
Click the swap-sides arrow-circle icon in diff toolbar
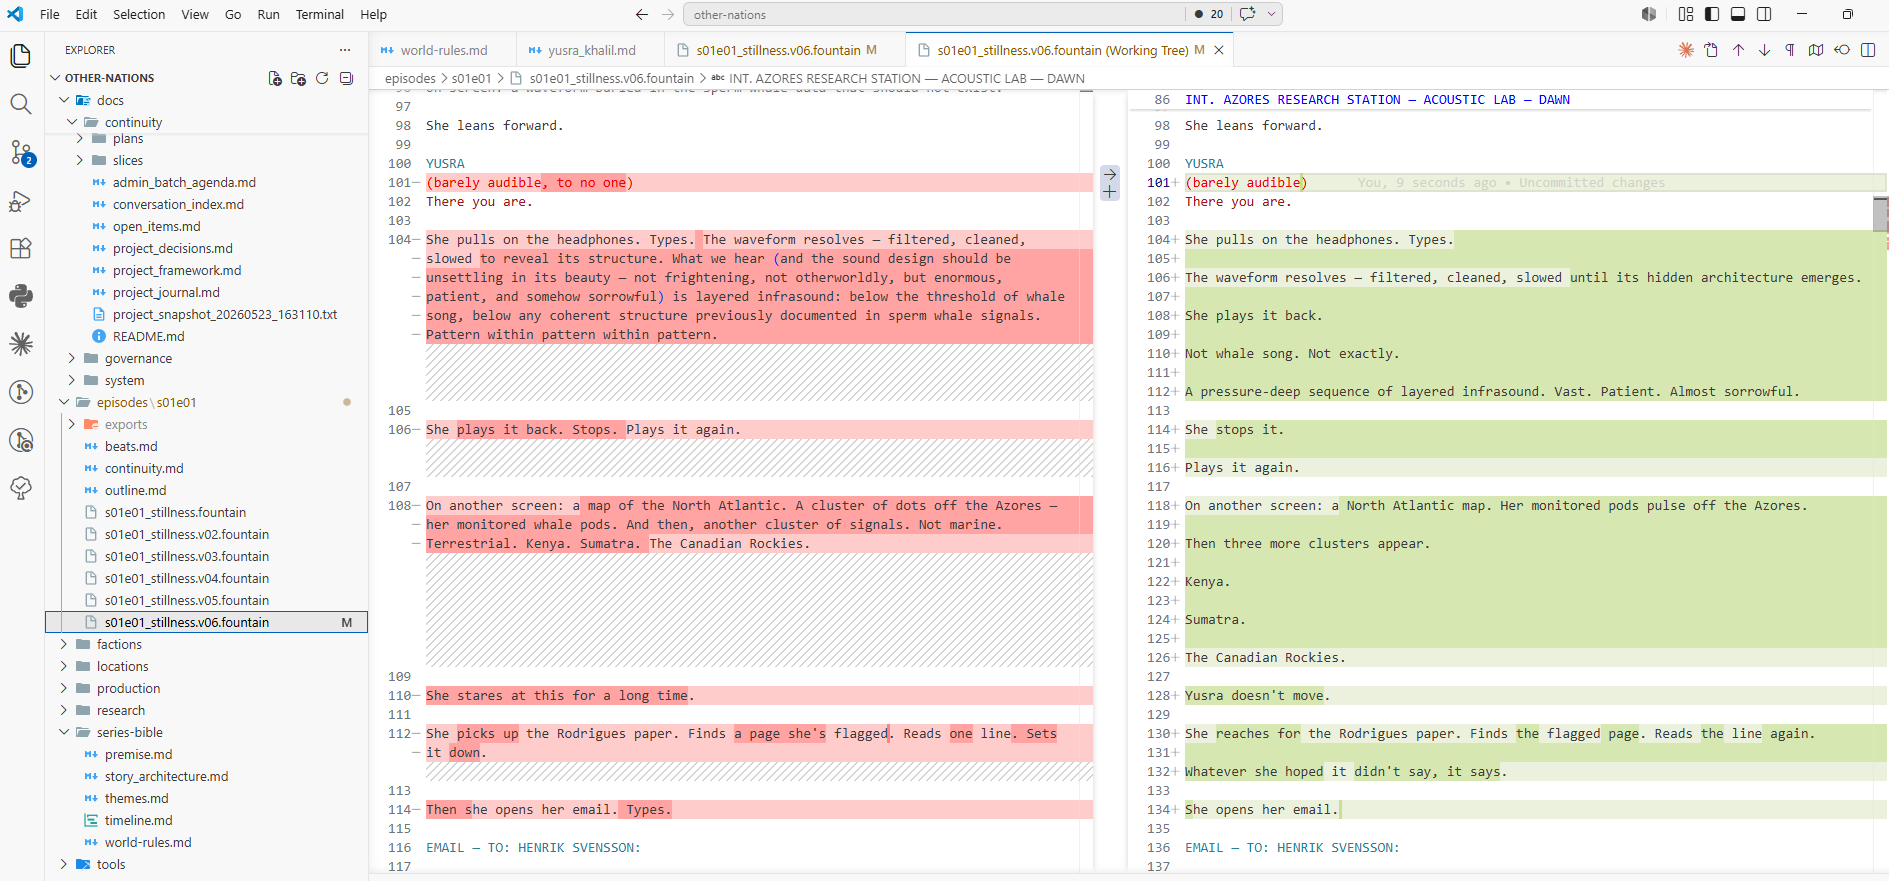point(1842,50)
